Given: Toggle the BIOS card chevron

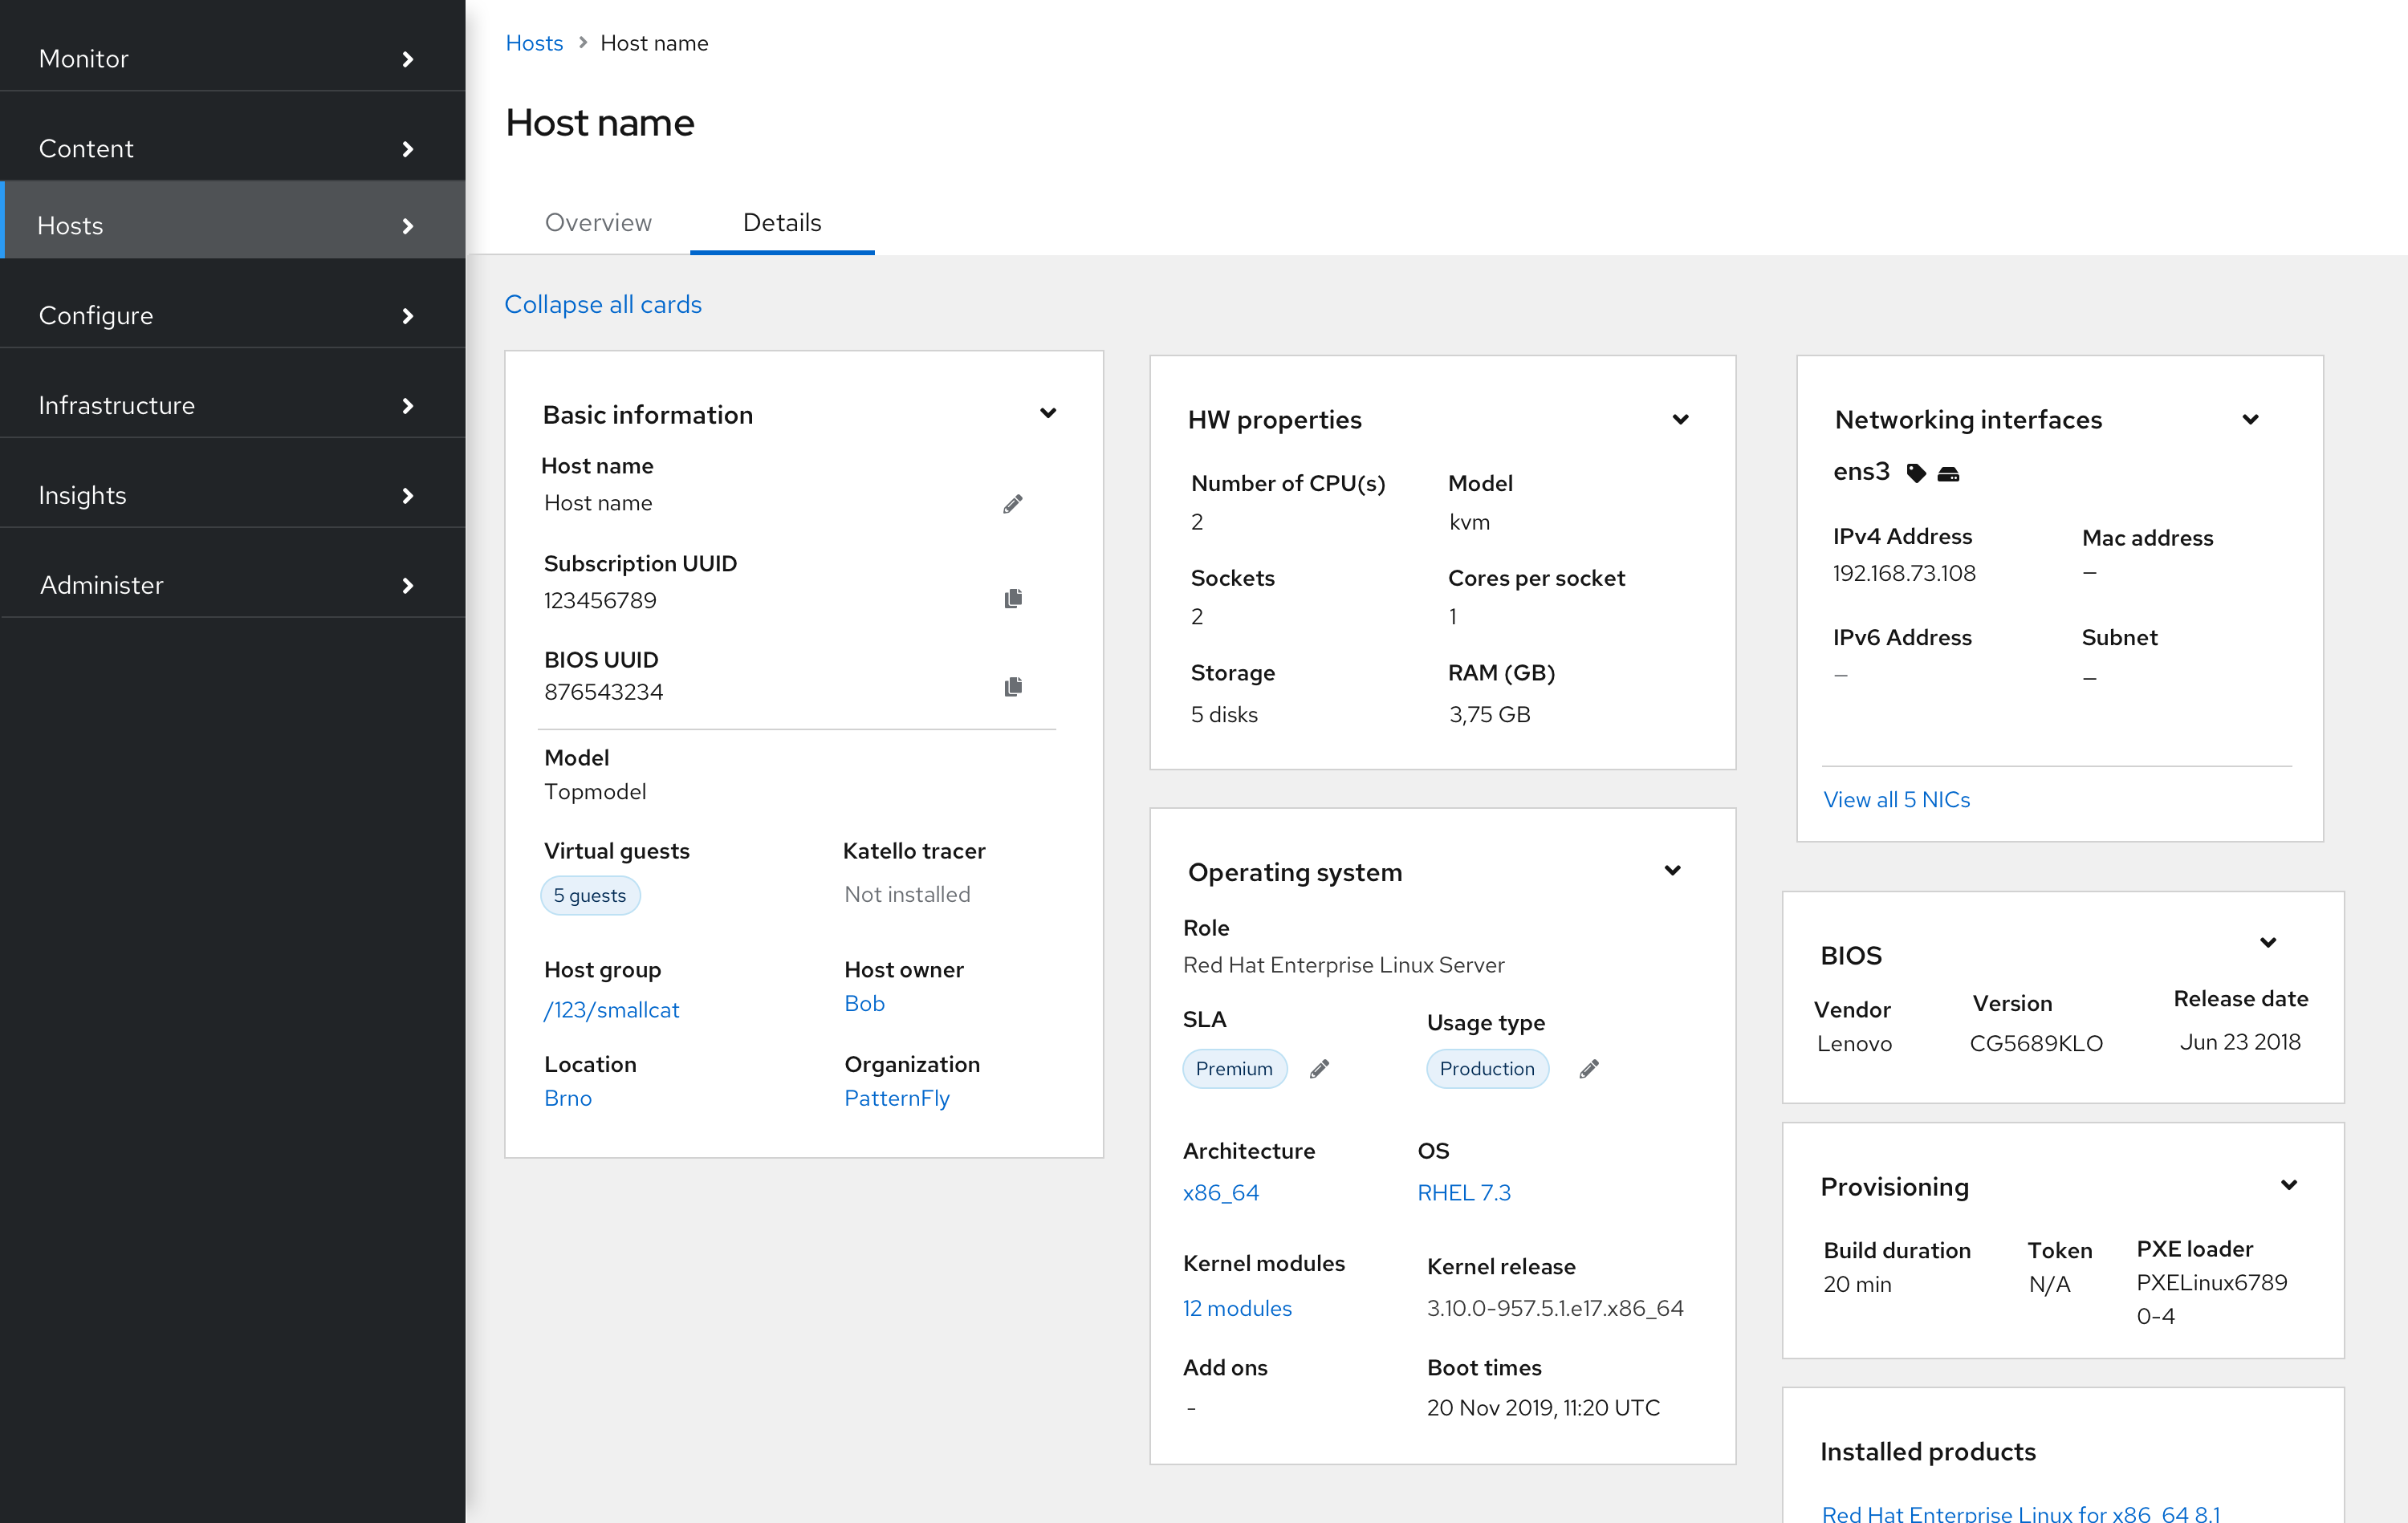Looking at the screenshot, I should pos(2268,942).
